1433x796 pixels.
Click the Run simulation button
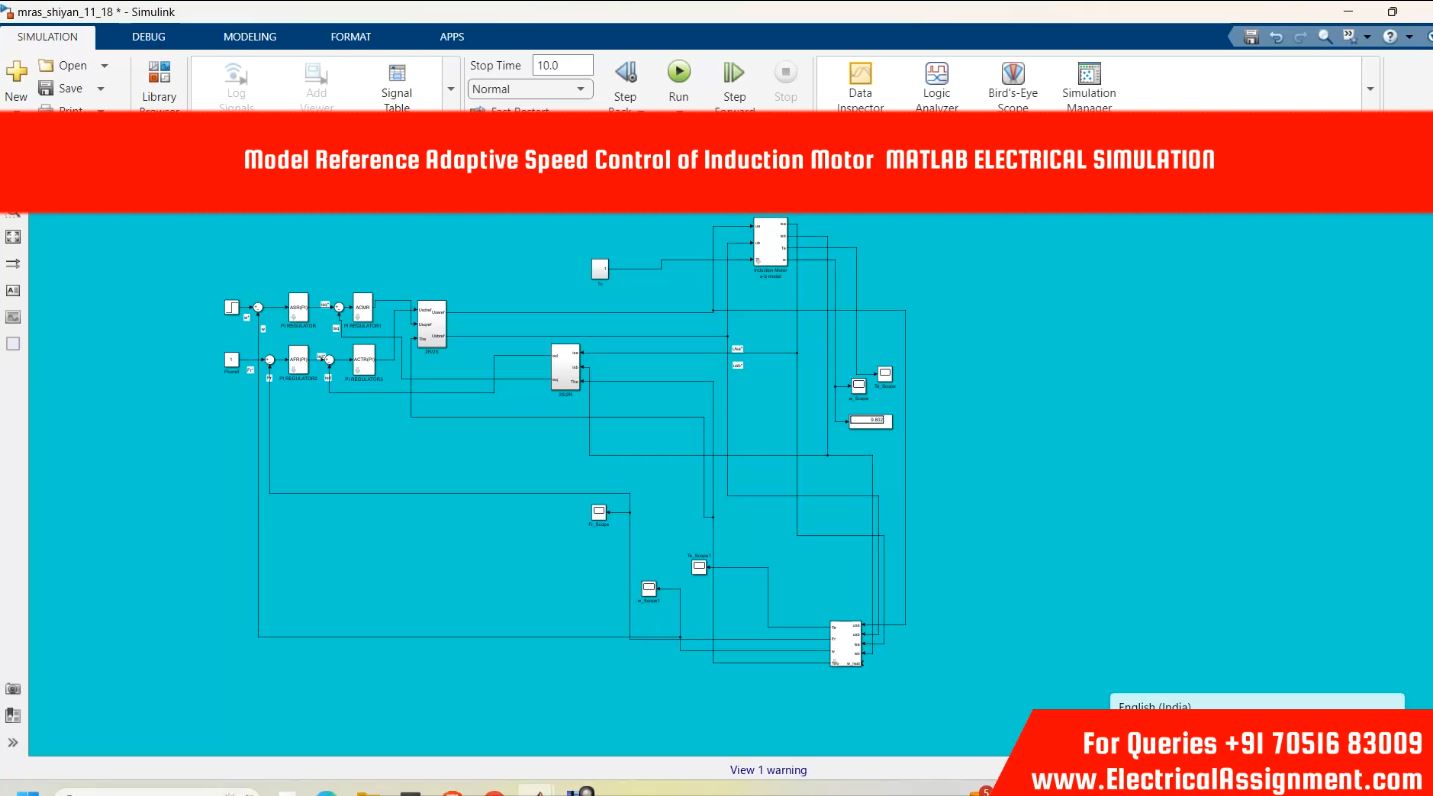679,72
